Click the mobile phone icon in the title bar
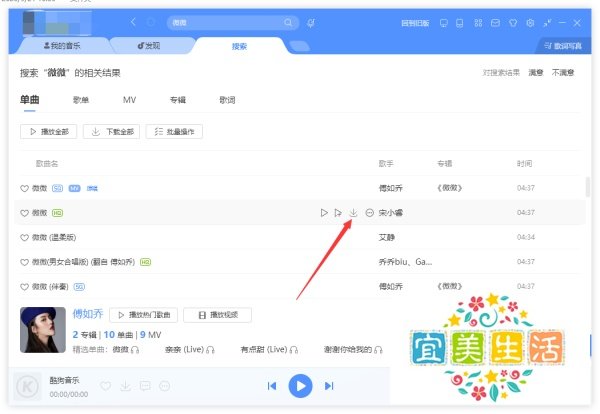 pyautogui.click(x=460, y=23)
